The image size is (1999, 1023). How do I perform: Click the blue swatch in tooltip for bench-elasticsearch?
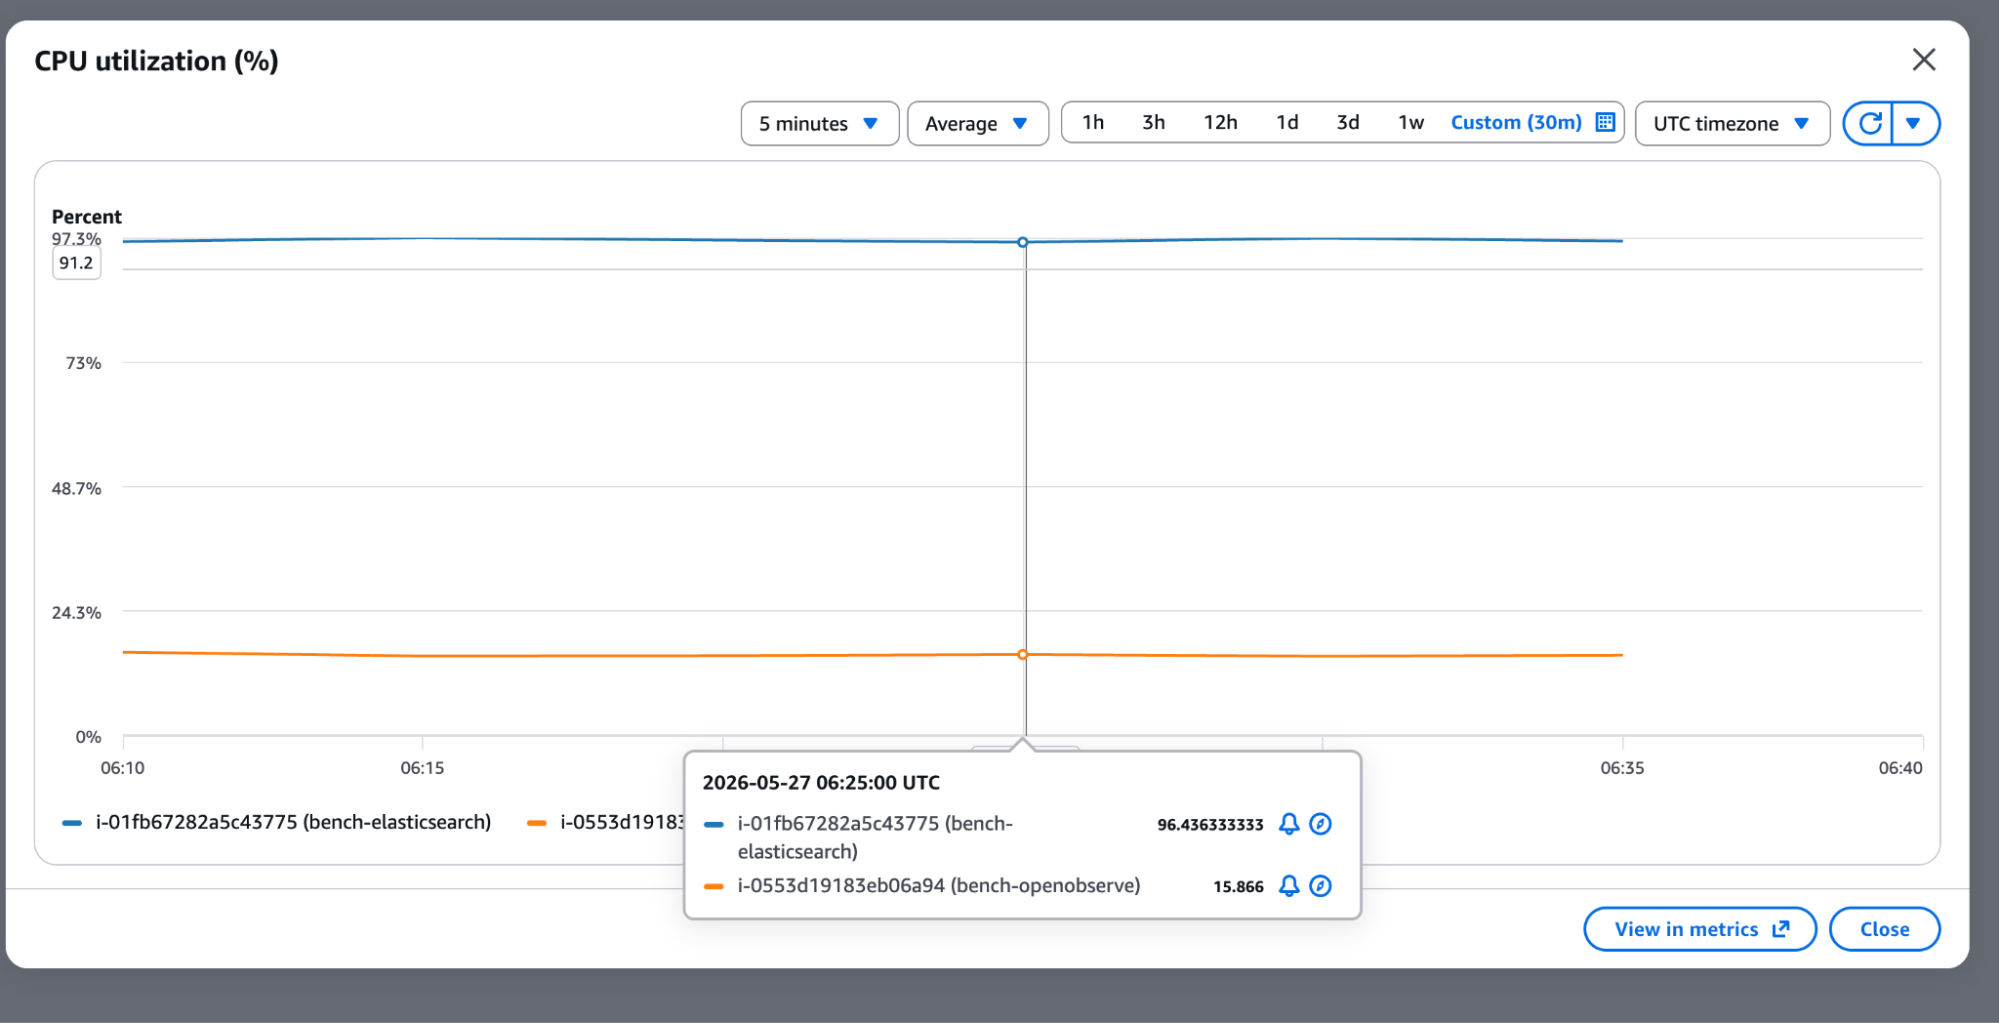click(713, 825)
